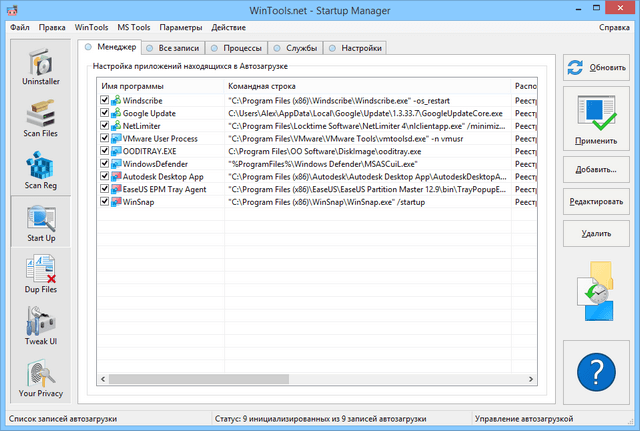The image size is (640, 431).
Task: Open the Your Privacy tool
Action: [x=41, y=378]
